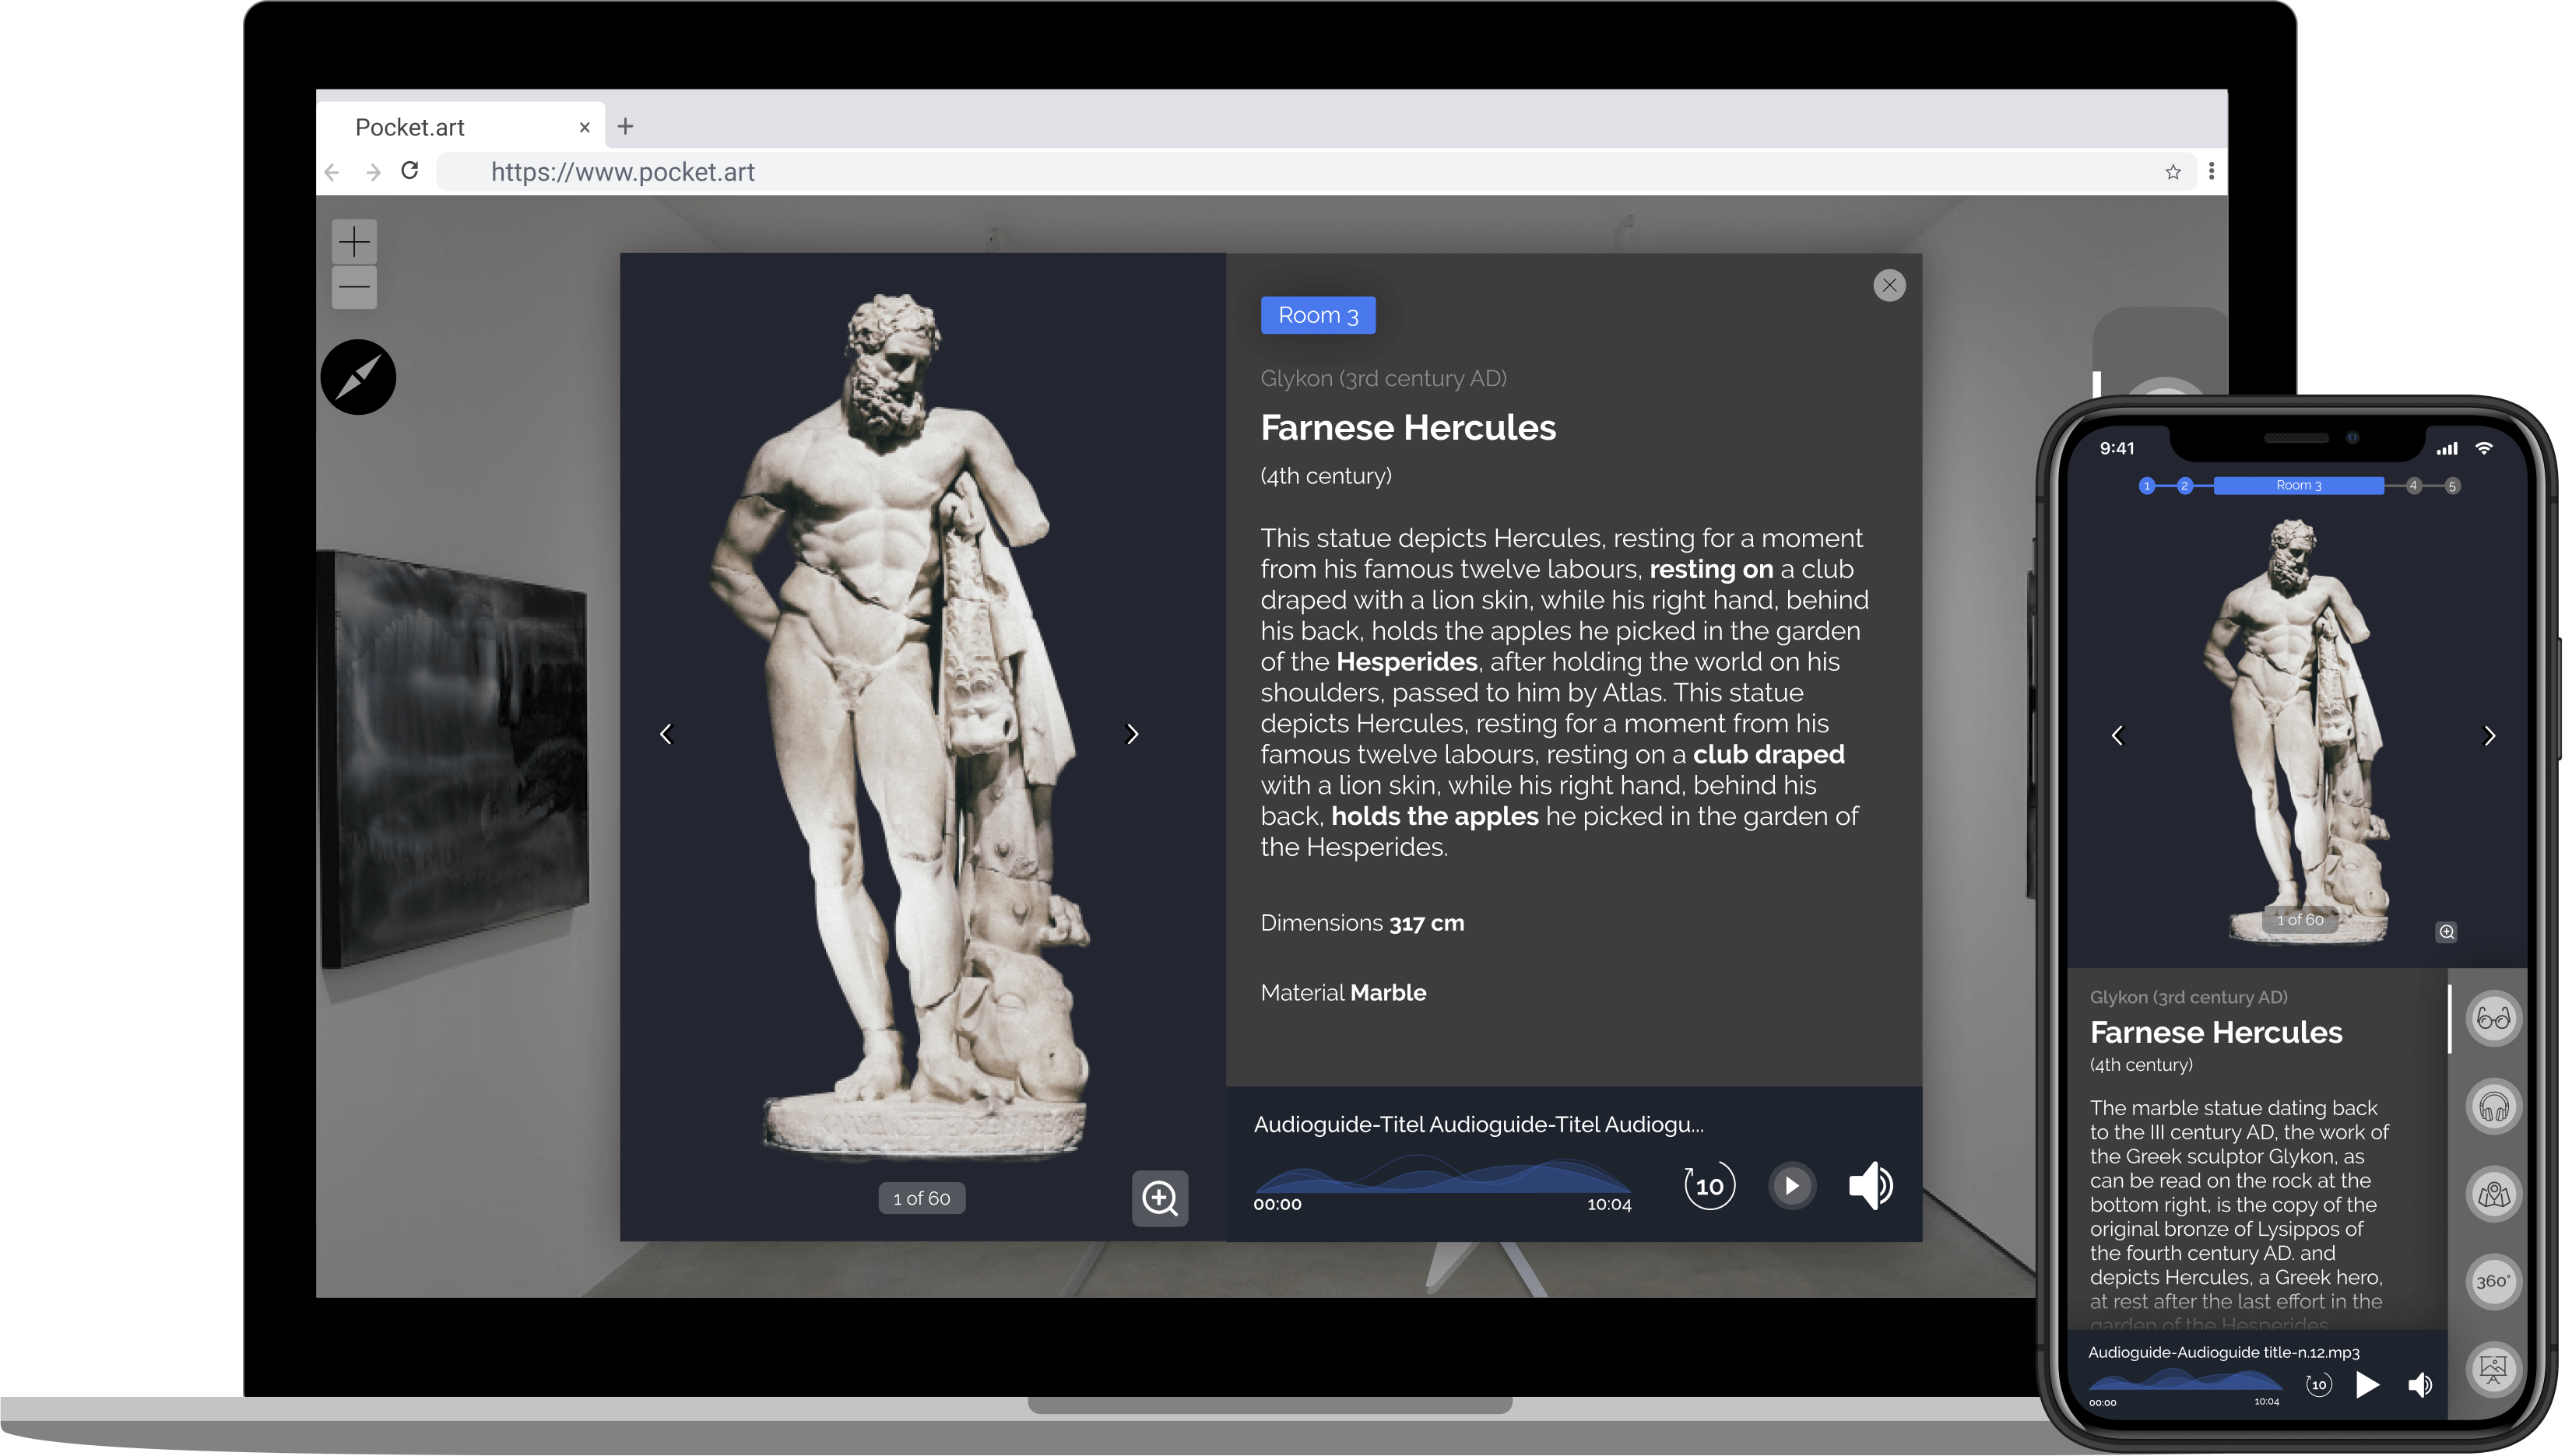
Task: Select the Pocket.art browser tab
Action: coord(460,127)
